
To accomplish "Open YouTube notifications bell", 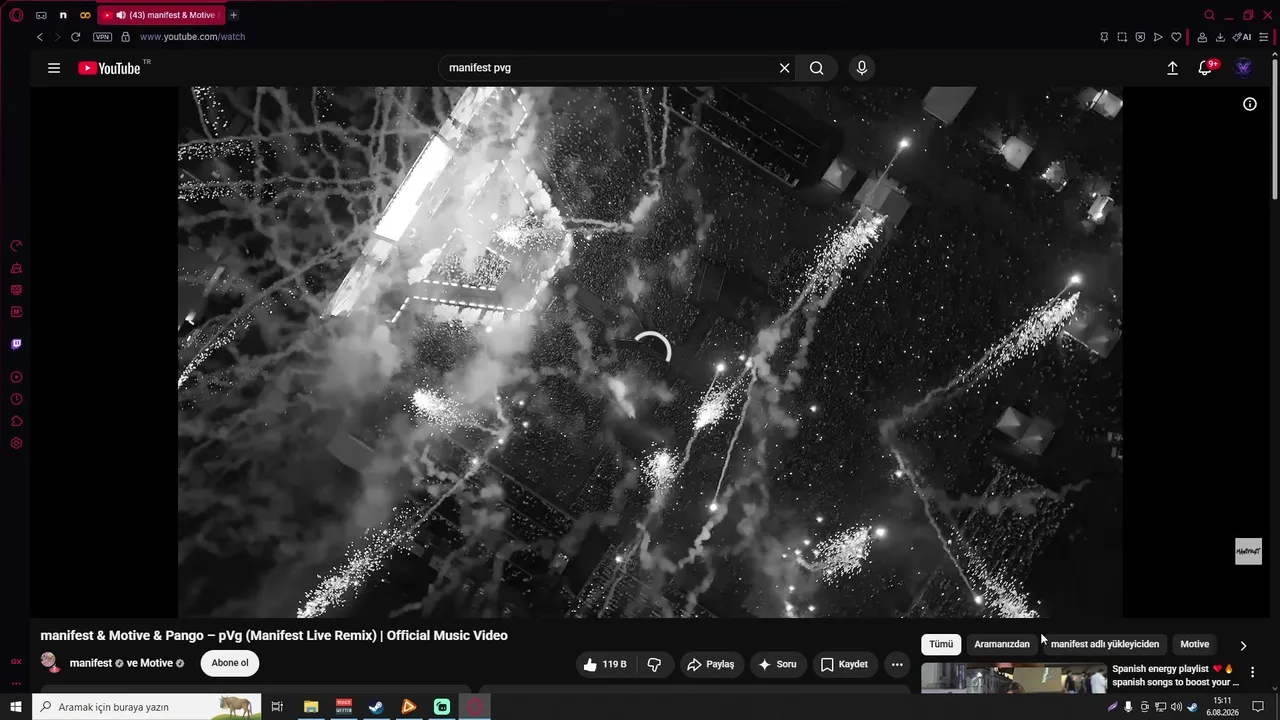I will [x=1206, y=68].
